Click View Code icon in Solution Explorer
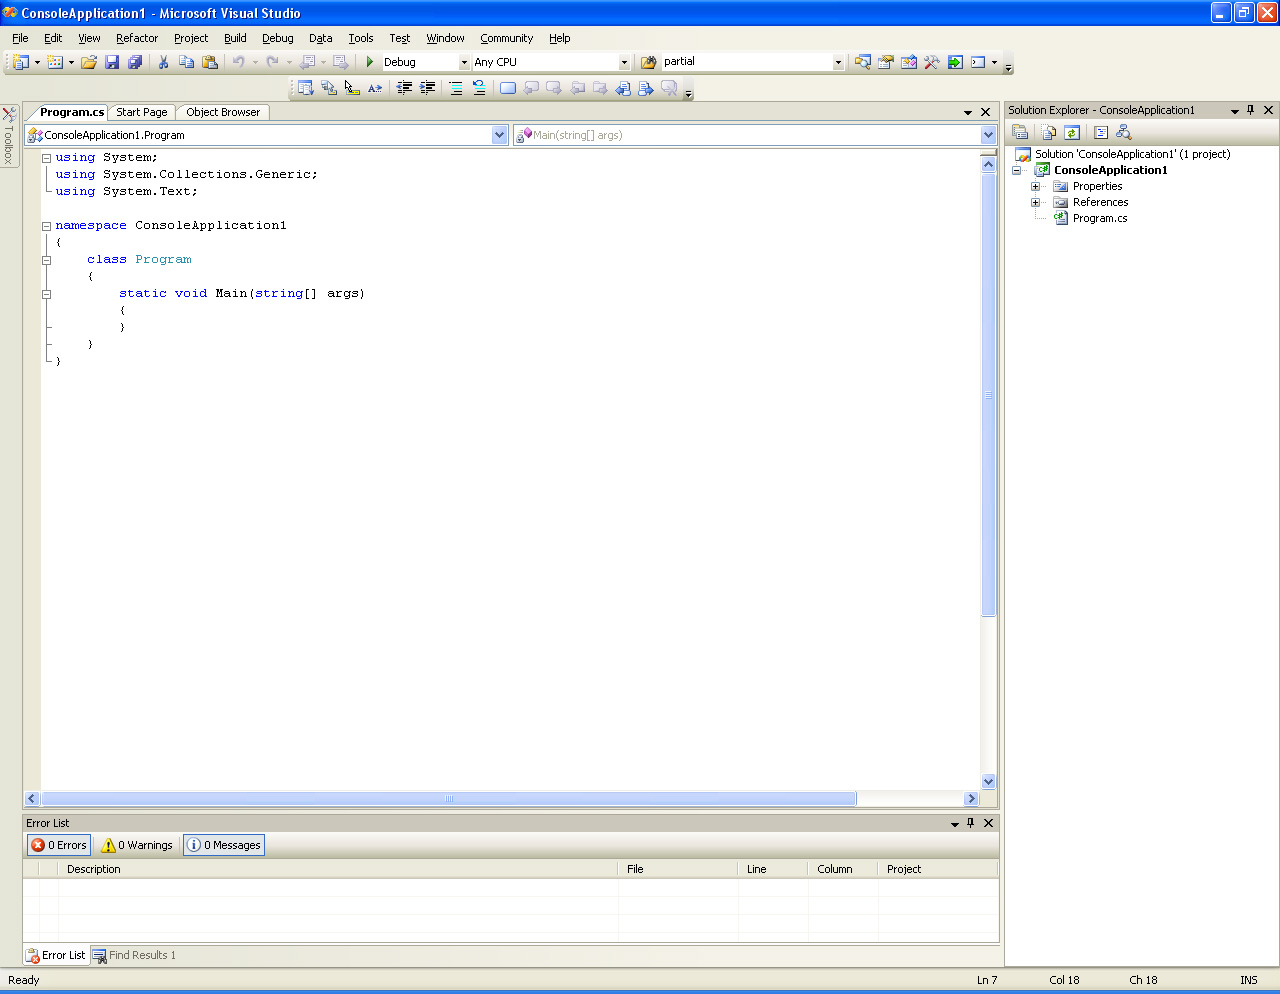Screen dimensions: 1280x994 [x=1101, y=132]
